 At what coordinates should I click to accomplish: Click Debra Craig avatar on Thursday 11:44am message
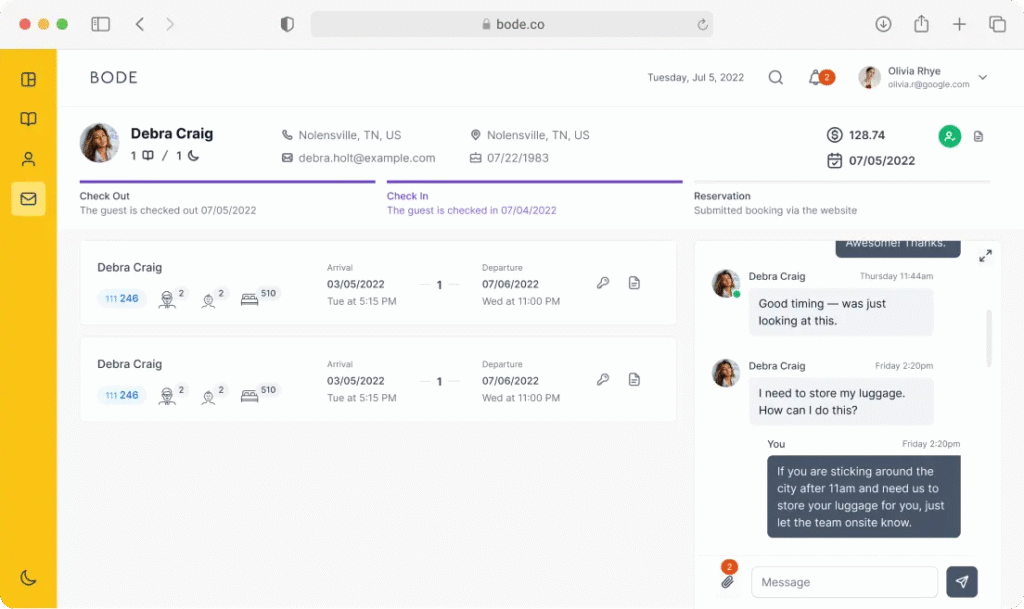click(726, 283)
